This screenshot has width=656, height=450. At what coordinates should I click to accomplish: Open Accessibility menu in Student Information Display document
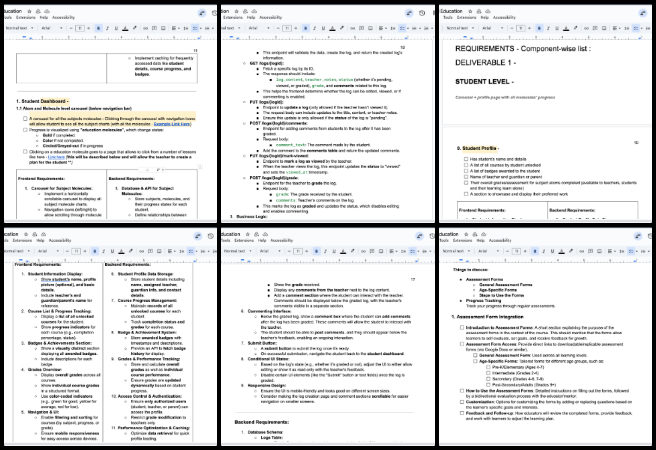click(x=60, y=240)
